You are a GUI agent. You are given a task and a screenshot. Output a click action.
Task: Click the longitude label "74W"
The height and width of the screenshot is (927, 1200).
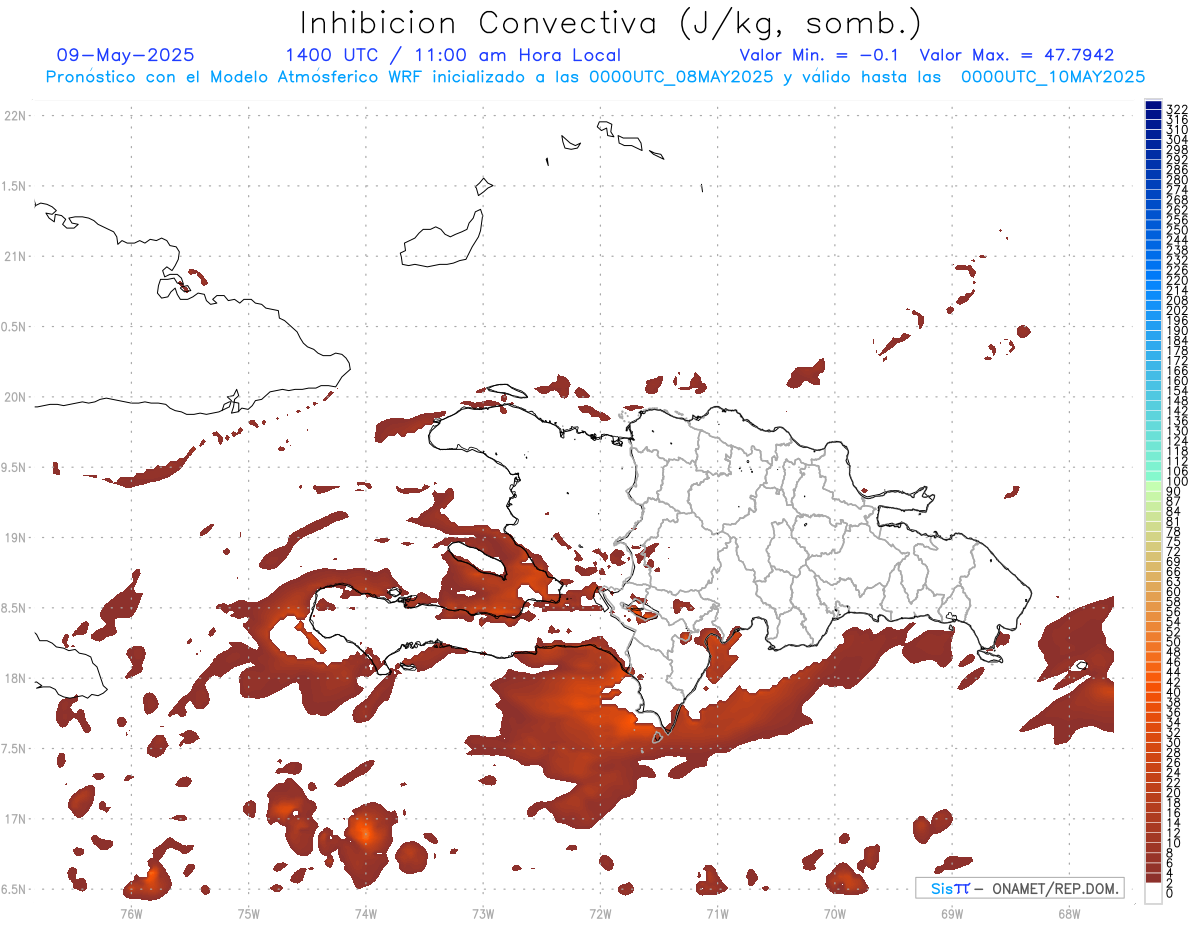click(x=365, y=913)
